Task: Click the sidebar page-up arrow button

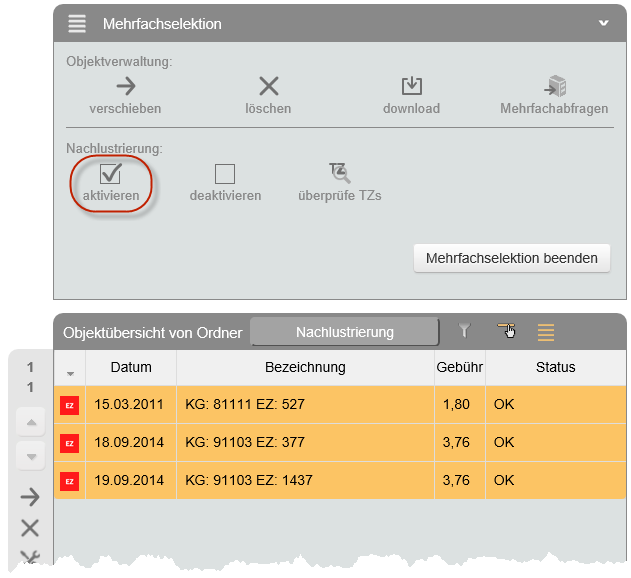Action: click(31, 422)
